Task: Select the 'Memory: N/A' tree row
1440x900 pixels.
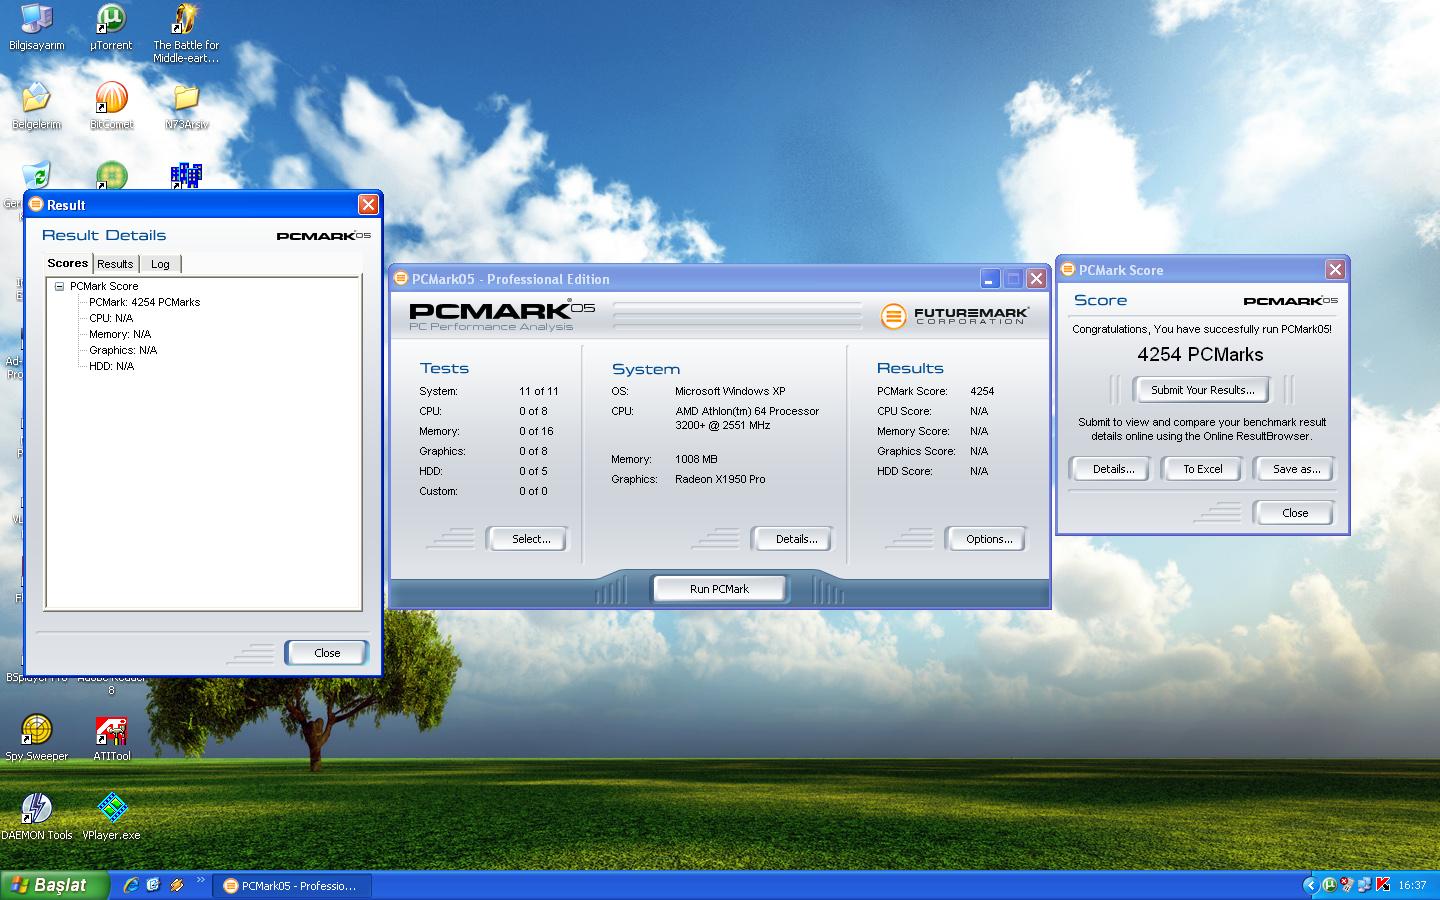Action: (x=120, y=334)
